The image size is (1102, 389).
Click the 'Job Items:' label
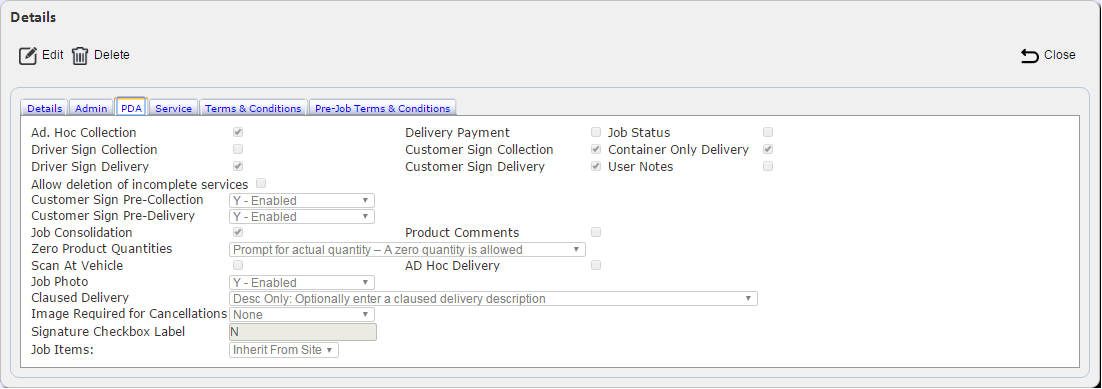point(63,349)
